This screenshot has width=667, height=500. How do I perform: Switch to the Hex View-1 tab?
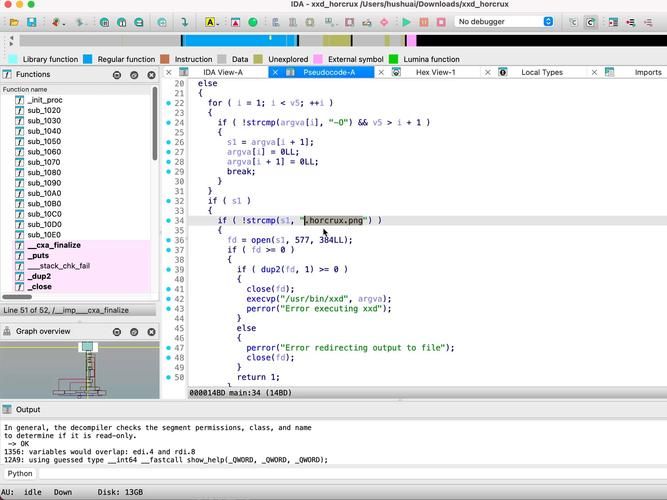[435, 72]
